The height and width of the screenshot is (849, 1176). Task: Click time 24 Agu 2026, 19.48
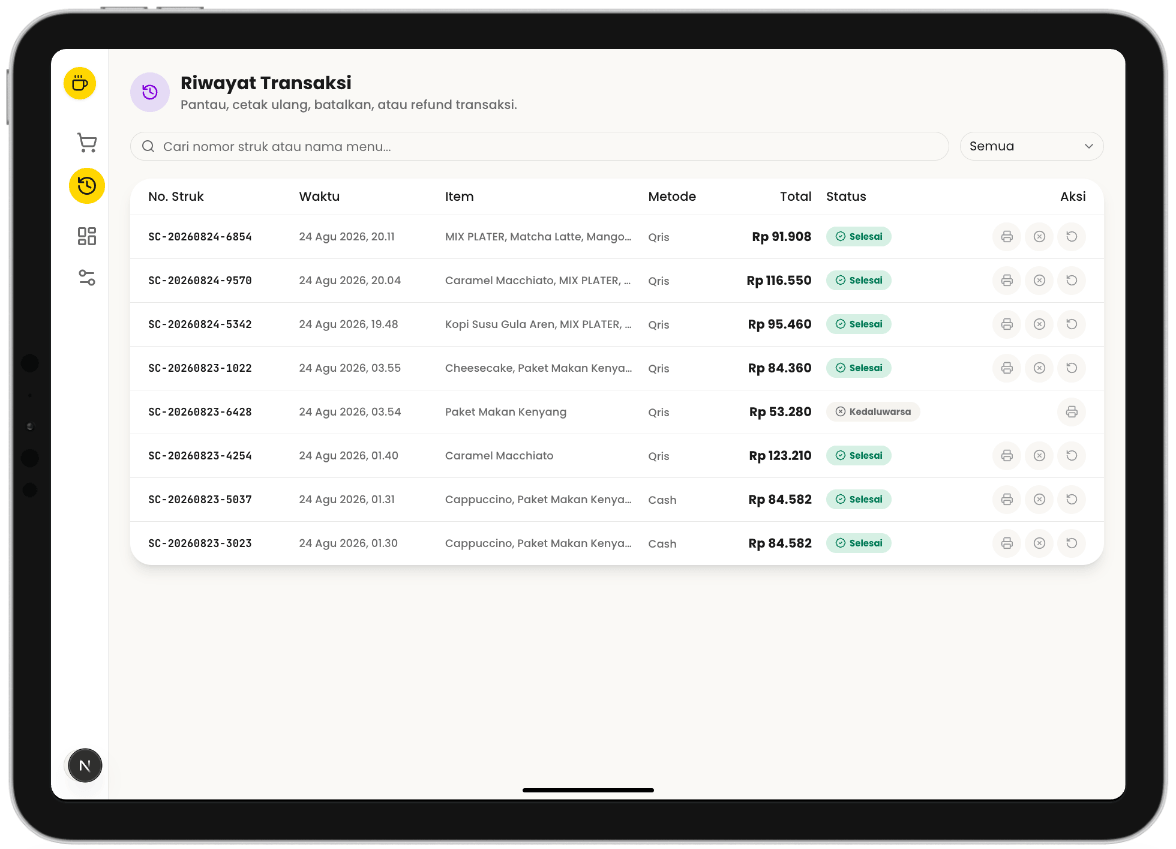(348, 325)
